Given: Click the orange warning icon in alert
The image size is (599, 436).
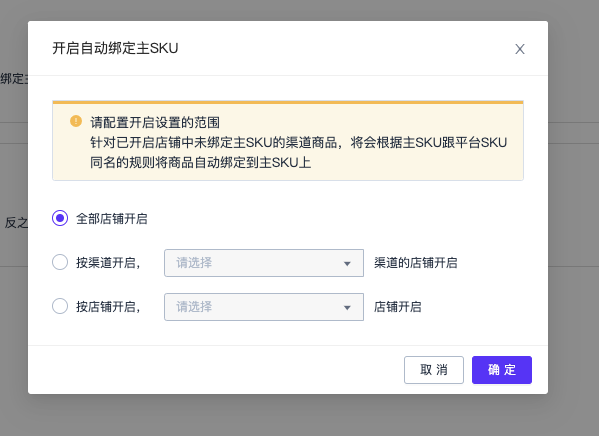Looking at the screenshot, I should [76, 121].
